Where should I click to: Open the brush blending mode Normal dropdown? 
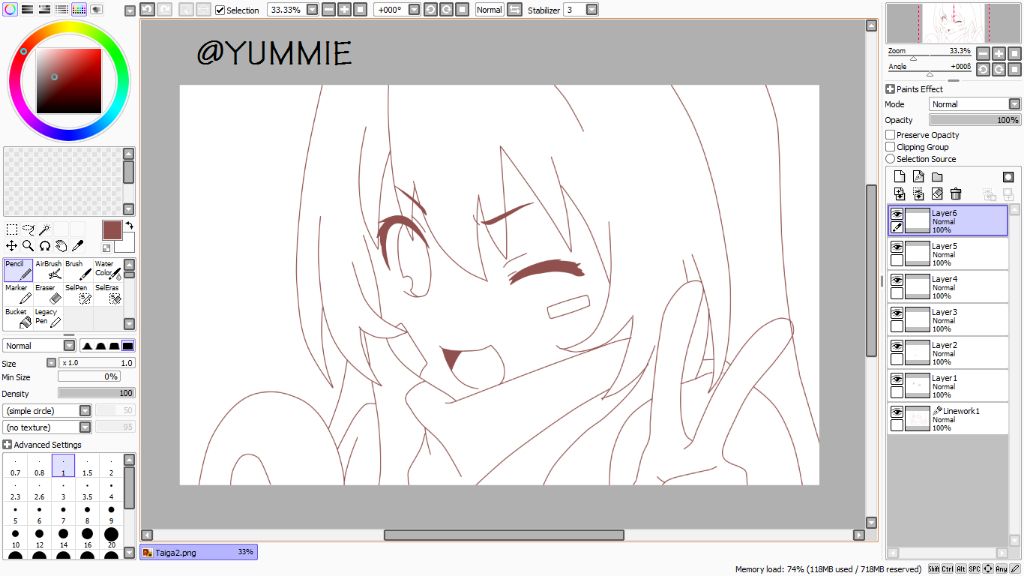(x=69, y=345)
